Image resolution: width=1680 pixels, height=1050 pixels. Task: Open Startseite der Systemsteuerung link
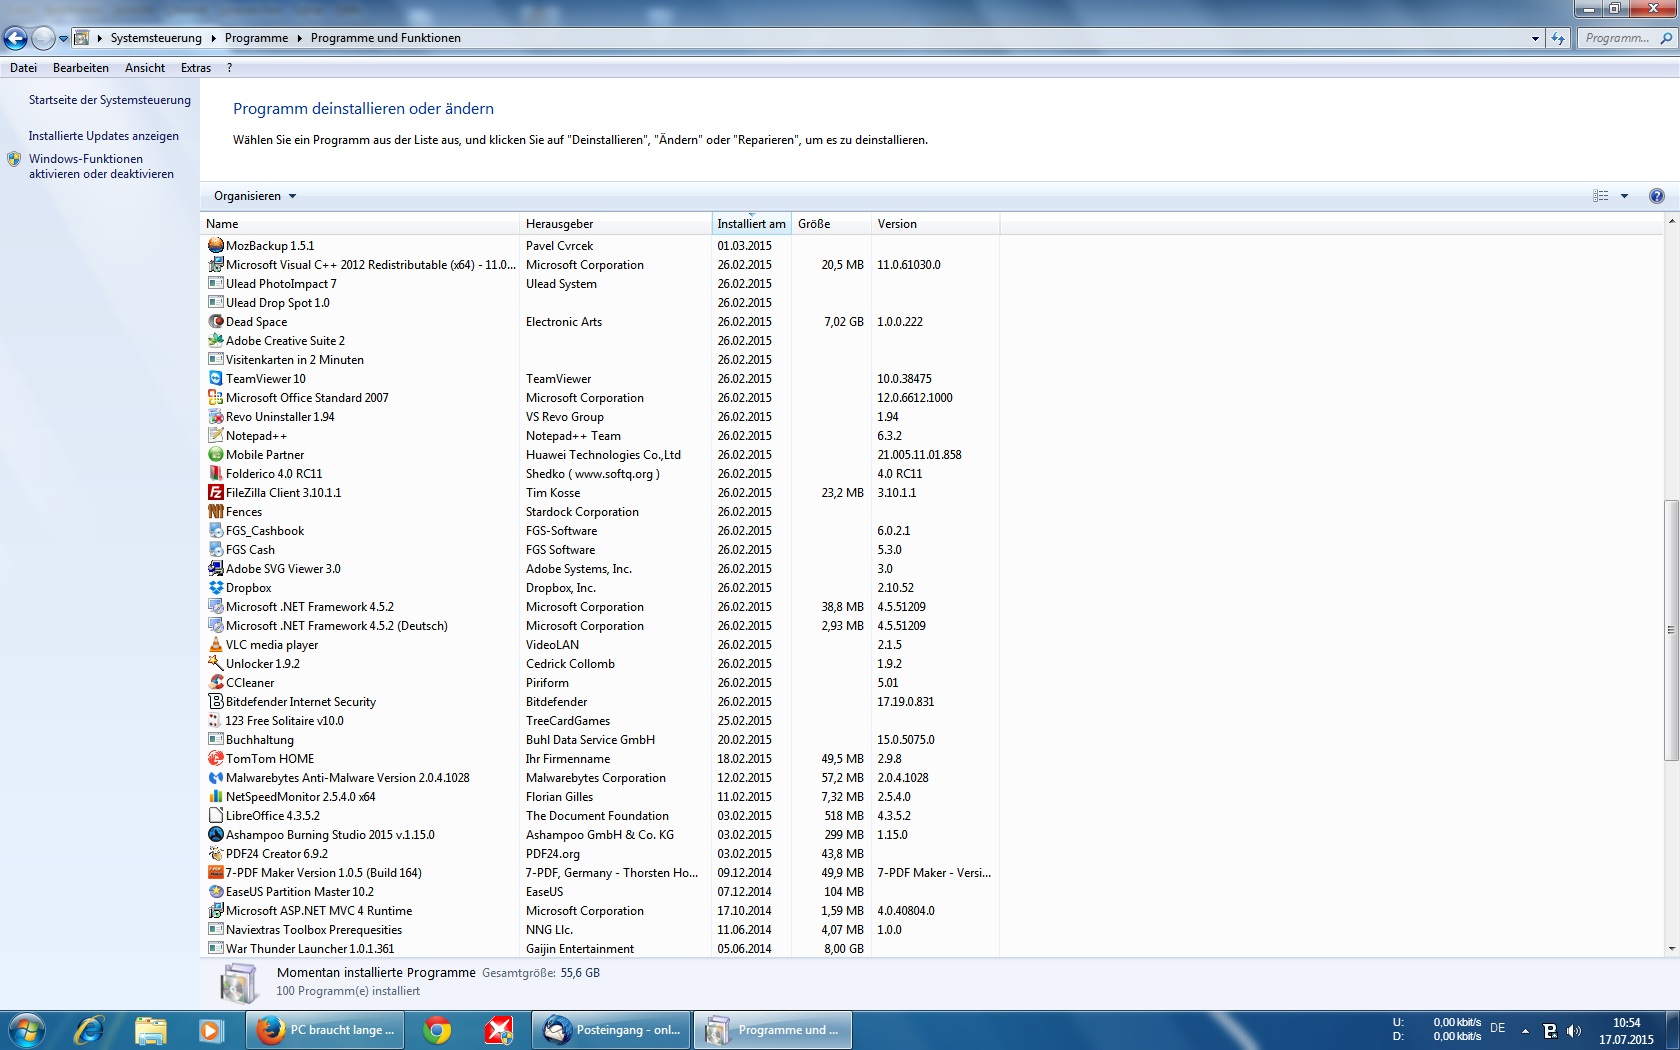(109, 100)
